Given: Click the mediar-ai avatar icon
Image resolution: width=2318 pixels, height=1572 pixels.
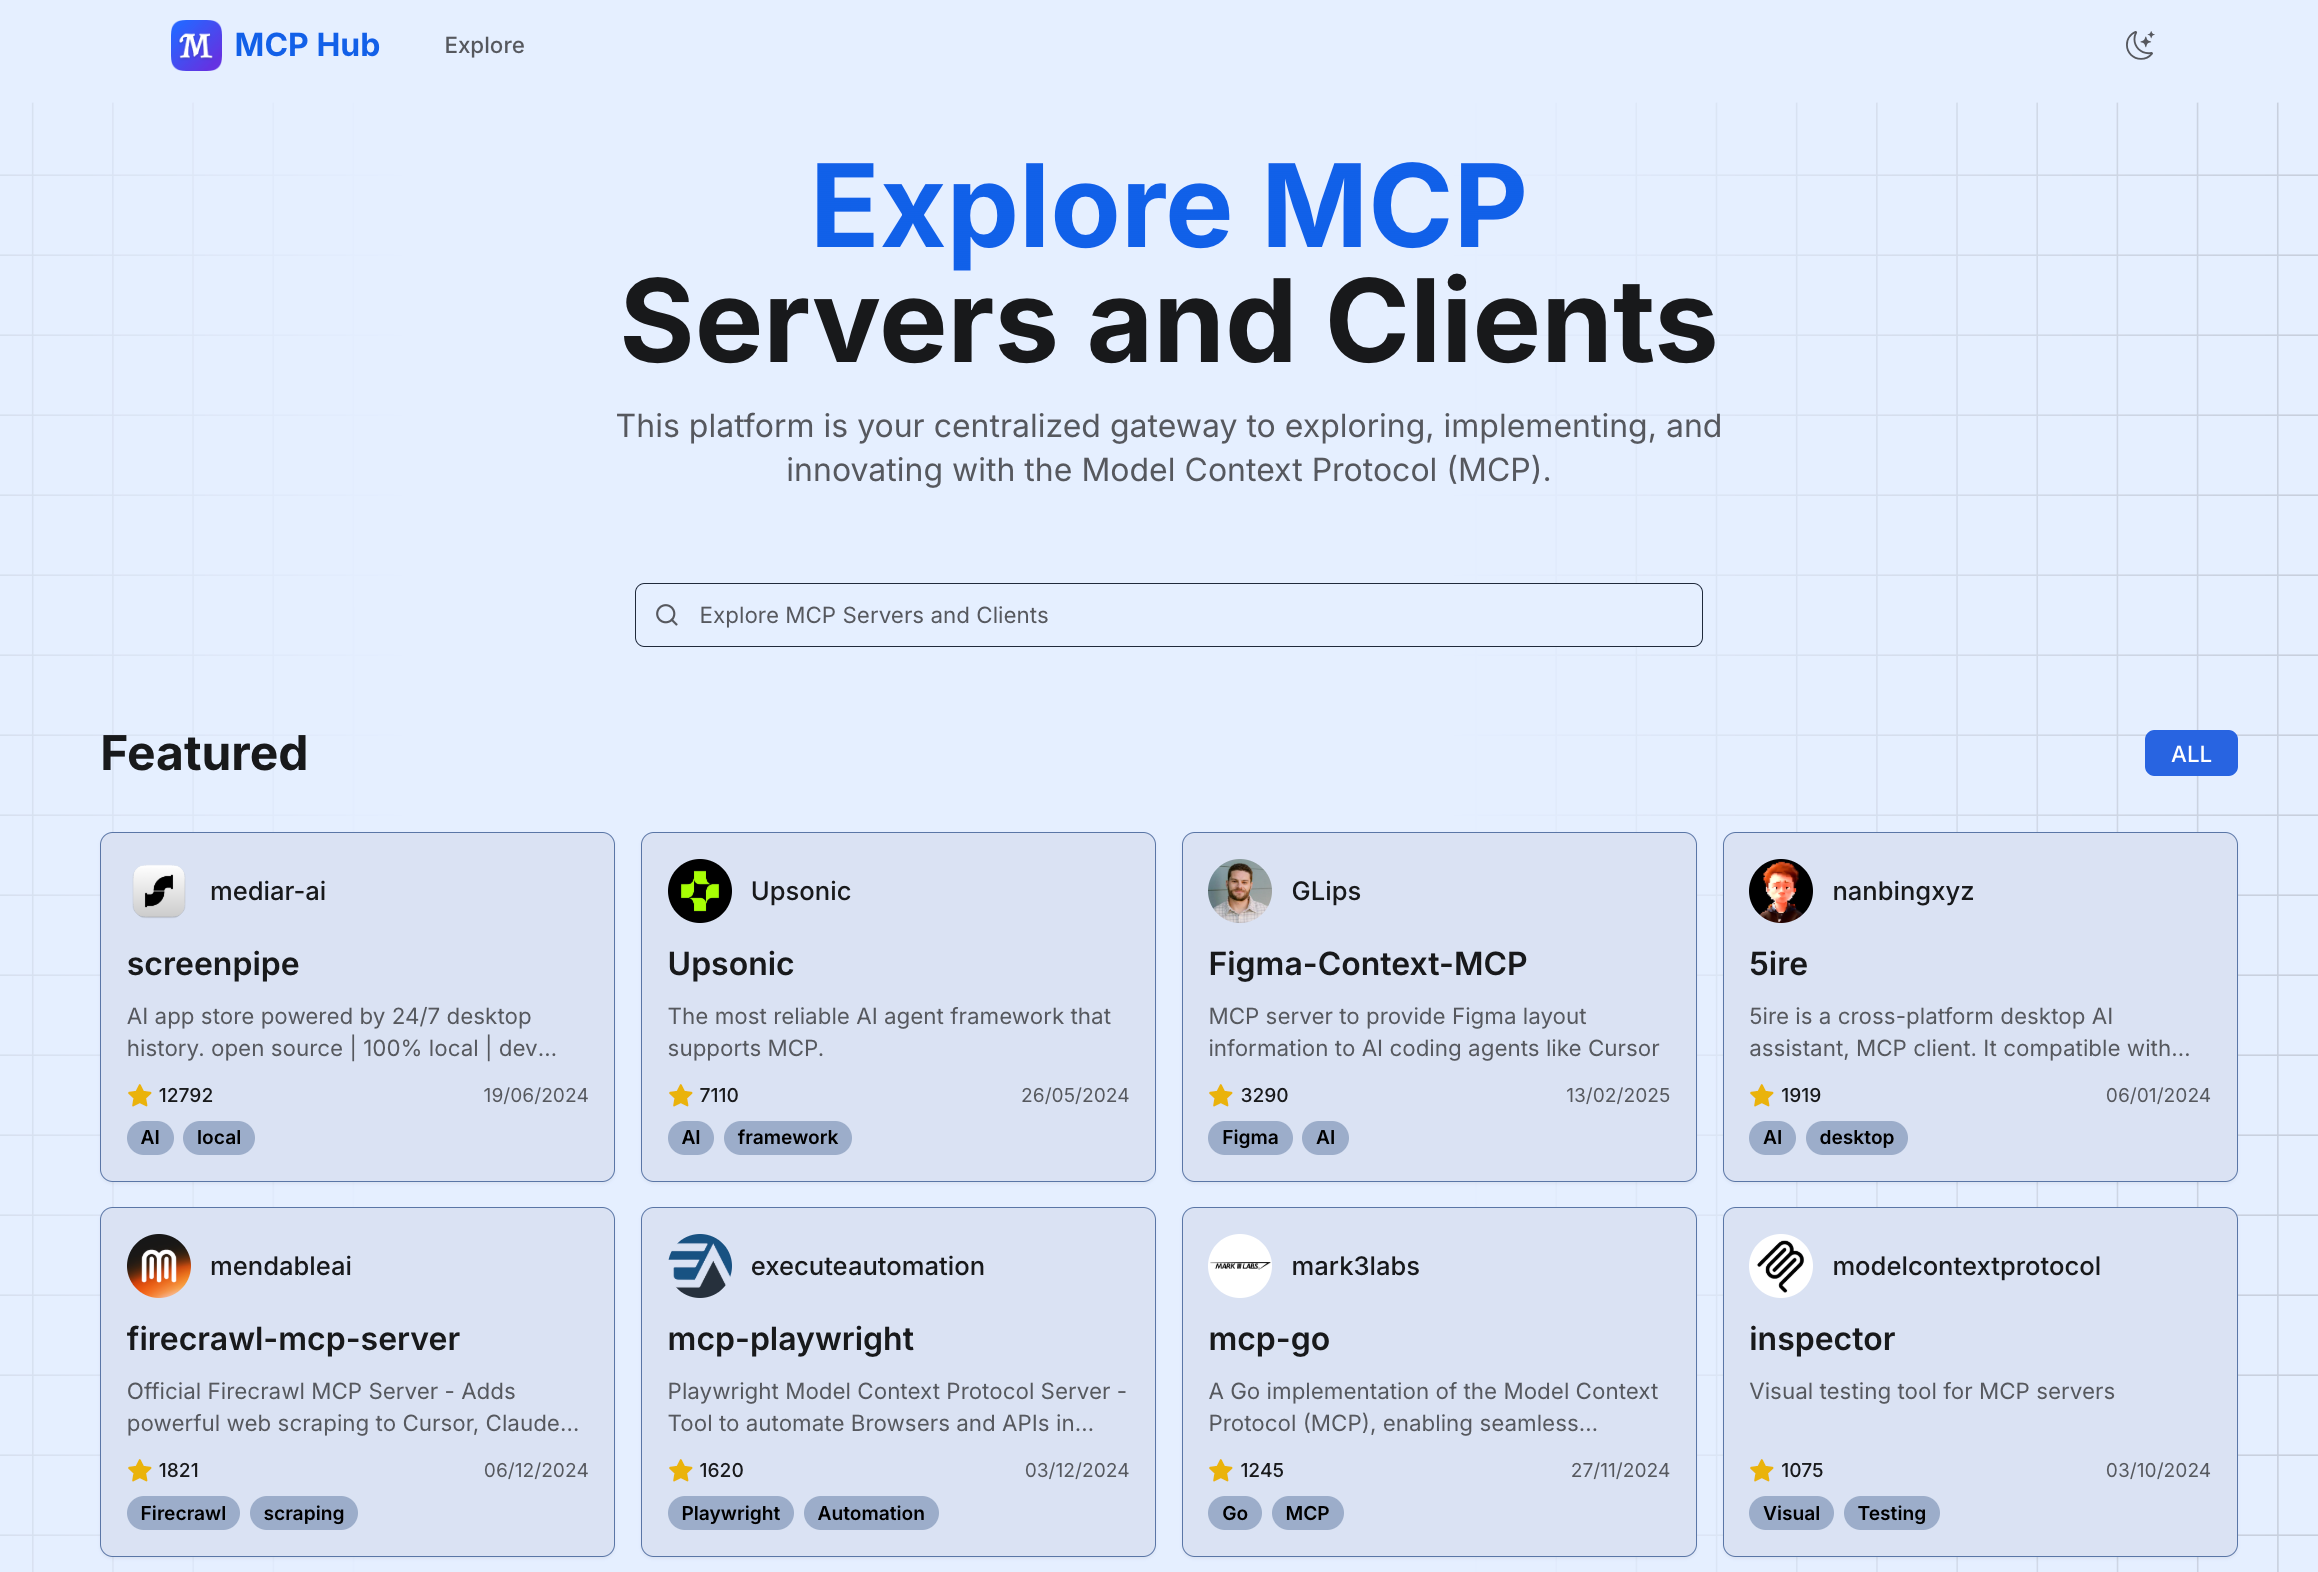Looking at the screenshot, I should point(159,891).
